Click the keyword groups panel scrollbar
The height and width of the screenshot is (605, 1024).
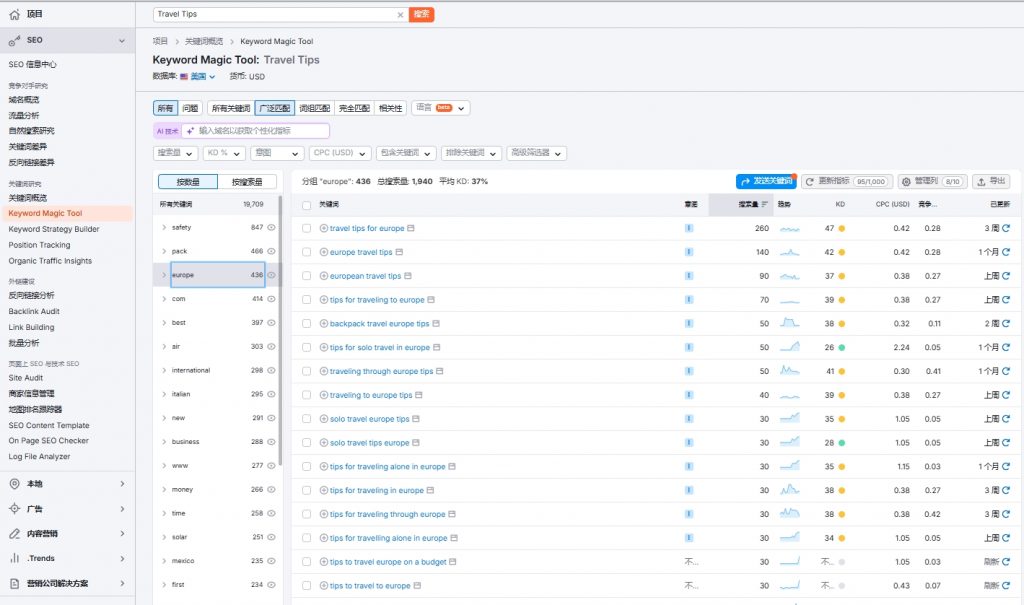pyautogui.click(x=280, y=330)
